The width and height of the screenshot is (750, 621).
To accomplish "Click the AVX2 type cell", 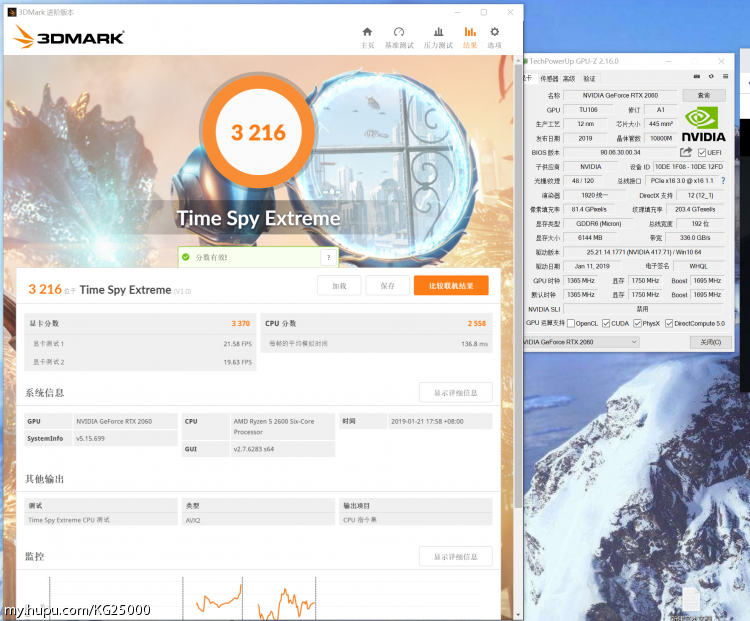I will point(258,520).
